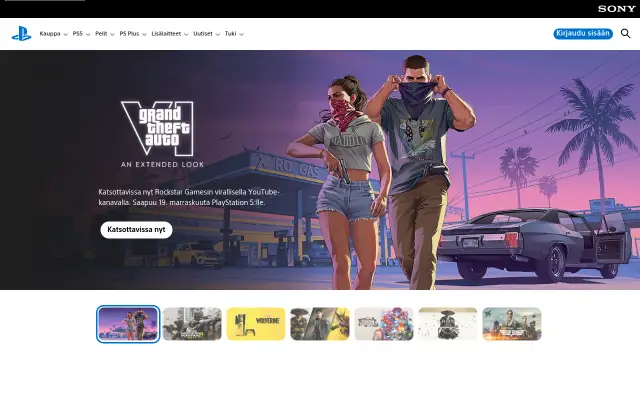Open the search magnifier icon
The width and height of the screenshot is (640, 400).
(625, 33)
